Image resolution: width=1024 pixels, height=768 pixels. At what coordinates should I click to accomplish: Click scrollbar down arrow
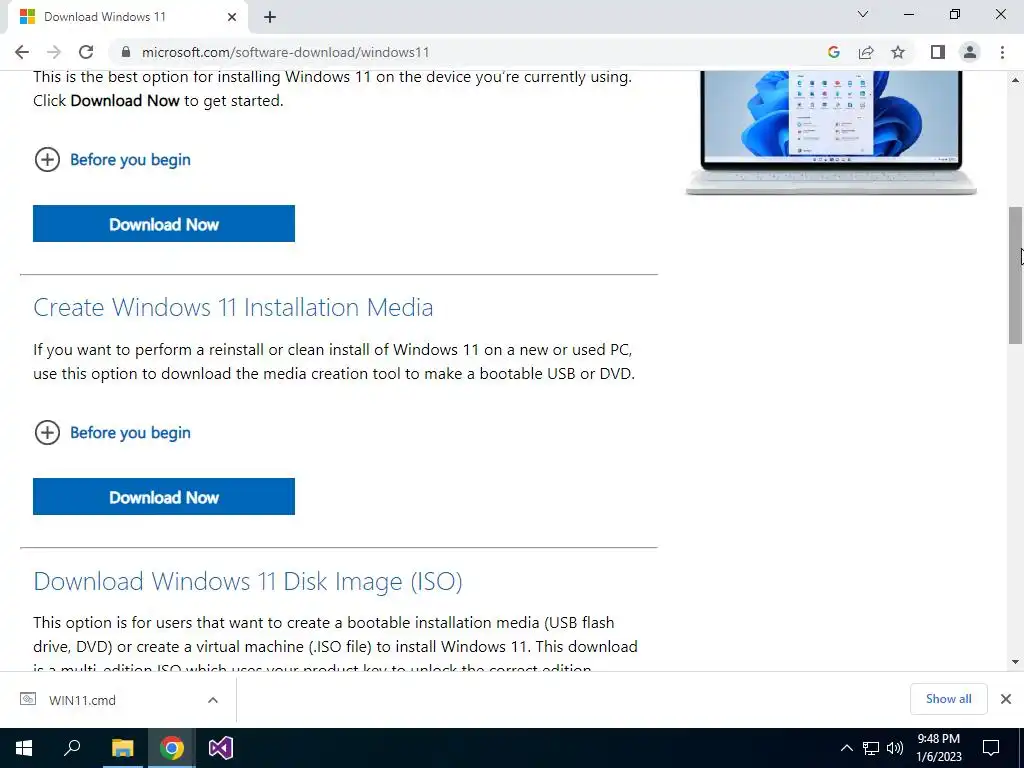1015,662
